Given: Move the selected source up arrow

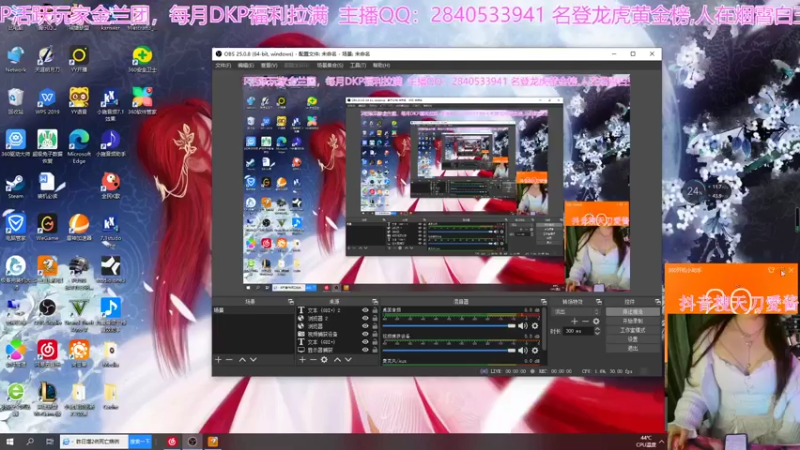Looking at the screenshot, I should [337, 360].
